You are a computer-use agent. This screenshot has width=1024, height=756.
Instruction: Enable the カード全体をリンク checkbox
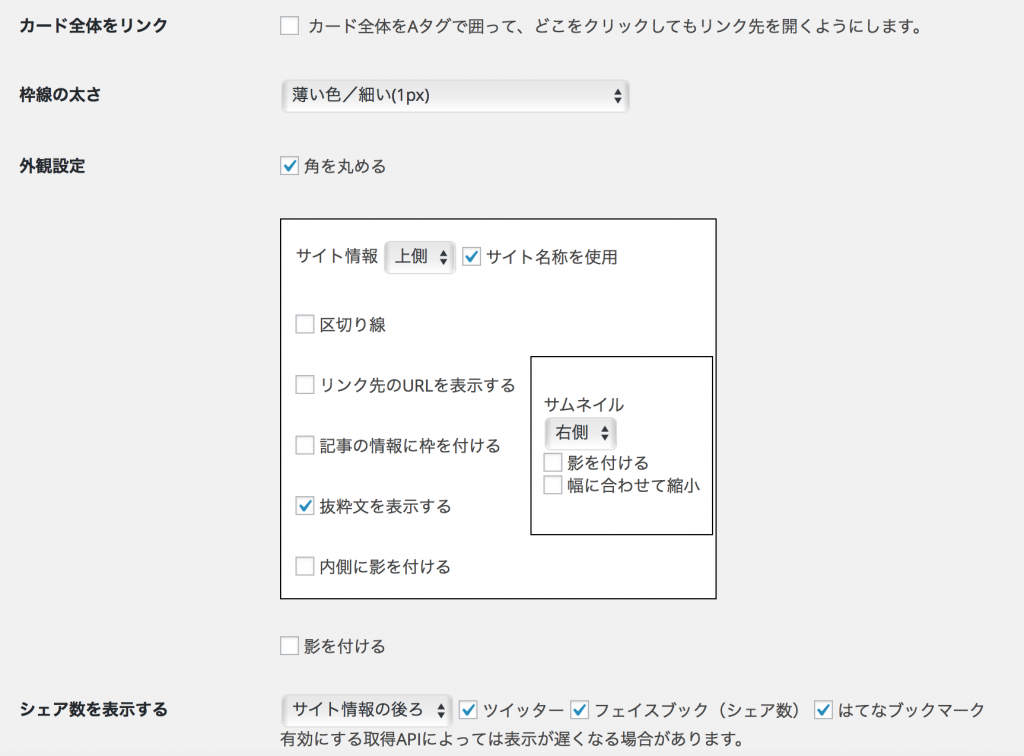click(x=290, y=26)
